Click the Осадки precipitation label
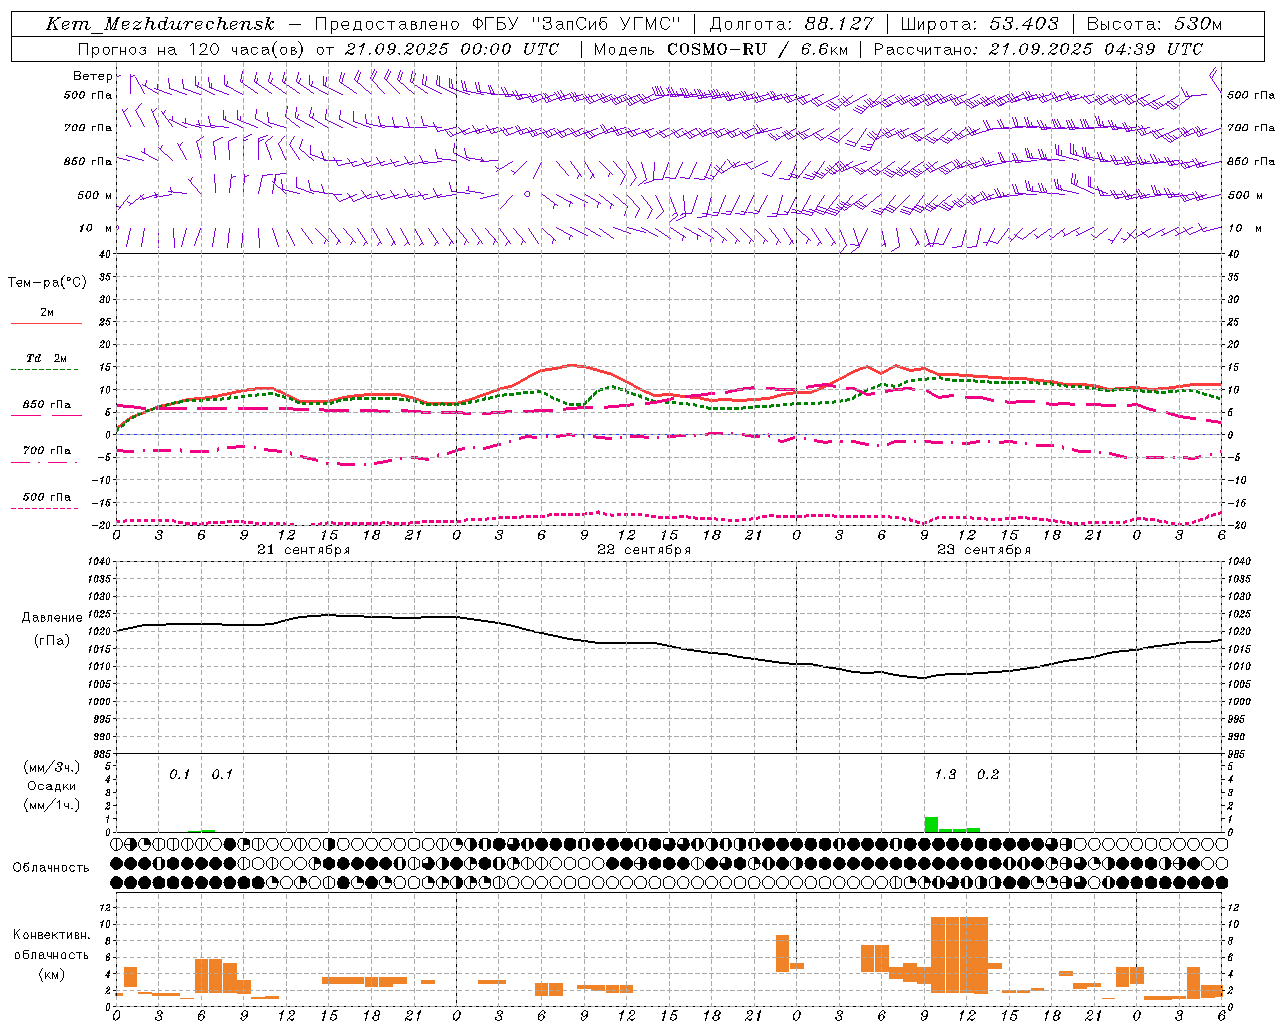Image resolution: width=1280 pixels, height=1024 pixels. (x=52, y=786)
